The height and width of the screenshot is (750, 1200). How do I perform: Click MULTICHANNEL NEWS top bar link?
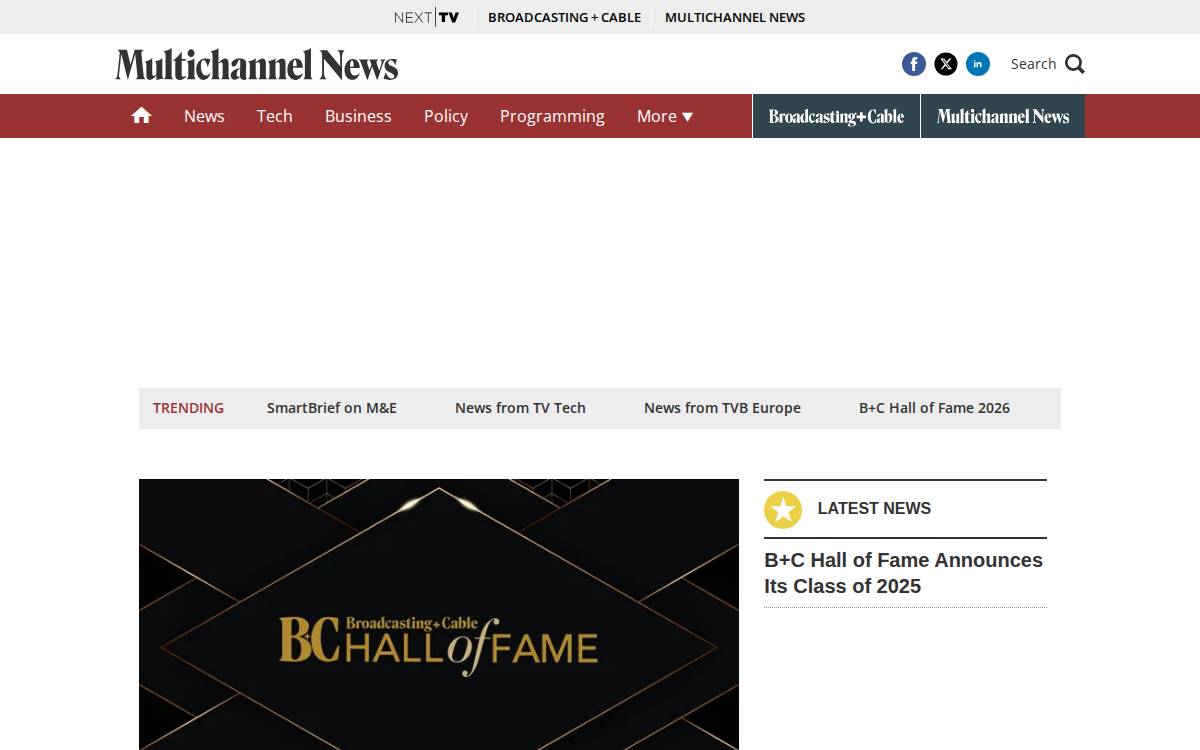tap(735, 17)
